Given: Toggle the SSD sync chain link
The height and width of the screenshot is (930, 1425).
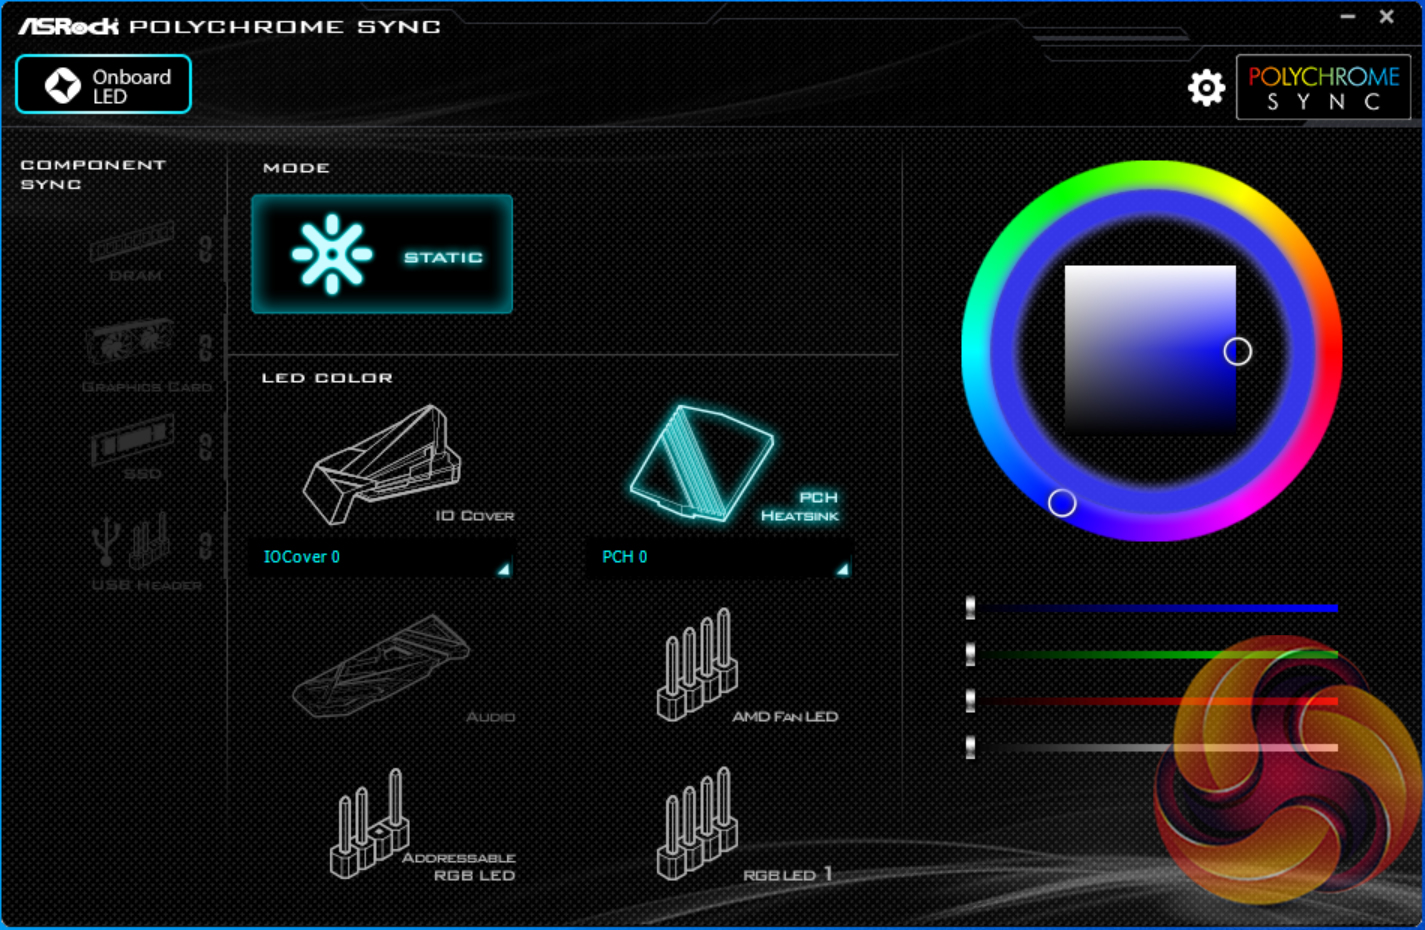Looking at the screenshot, I should coord(205,446).
